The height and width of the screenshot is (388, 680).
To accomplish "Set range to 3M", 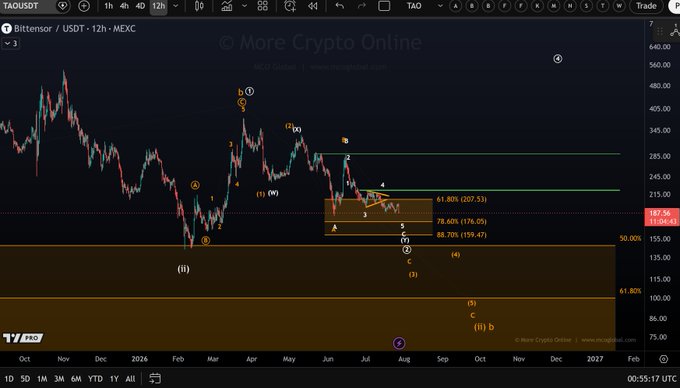I will (59, 378).
